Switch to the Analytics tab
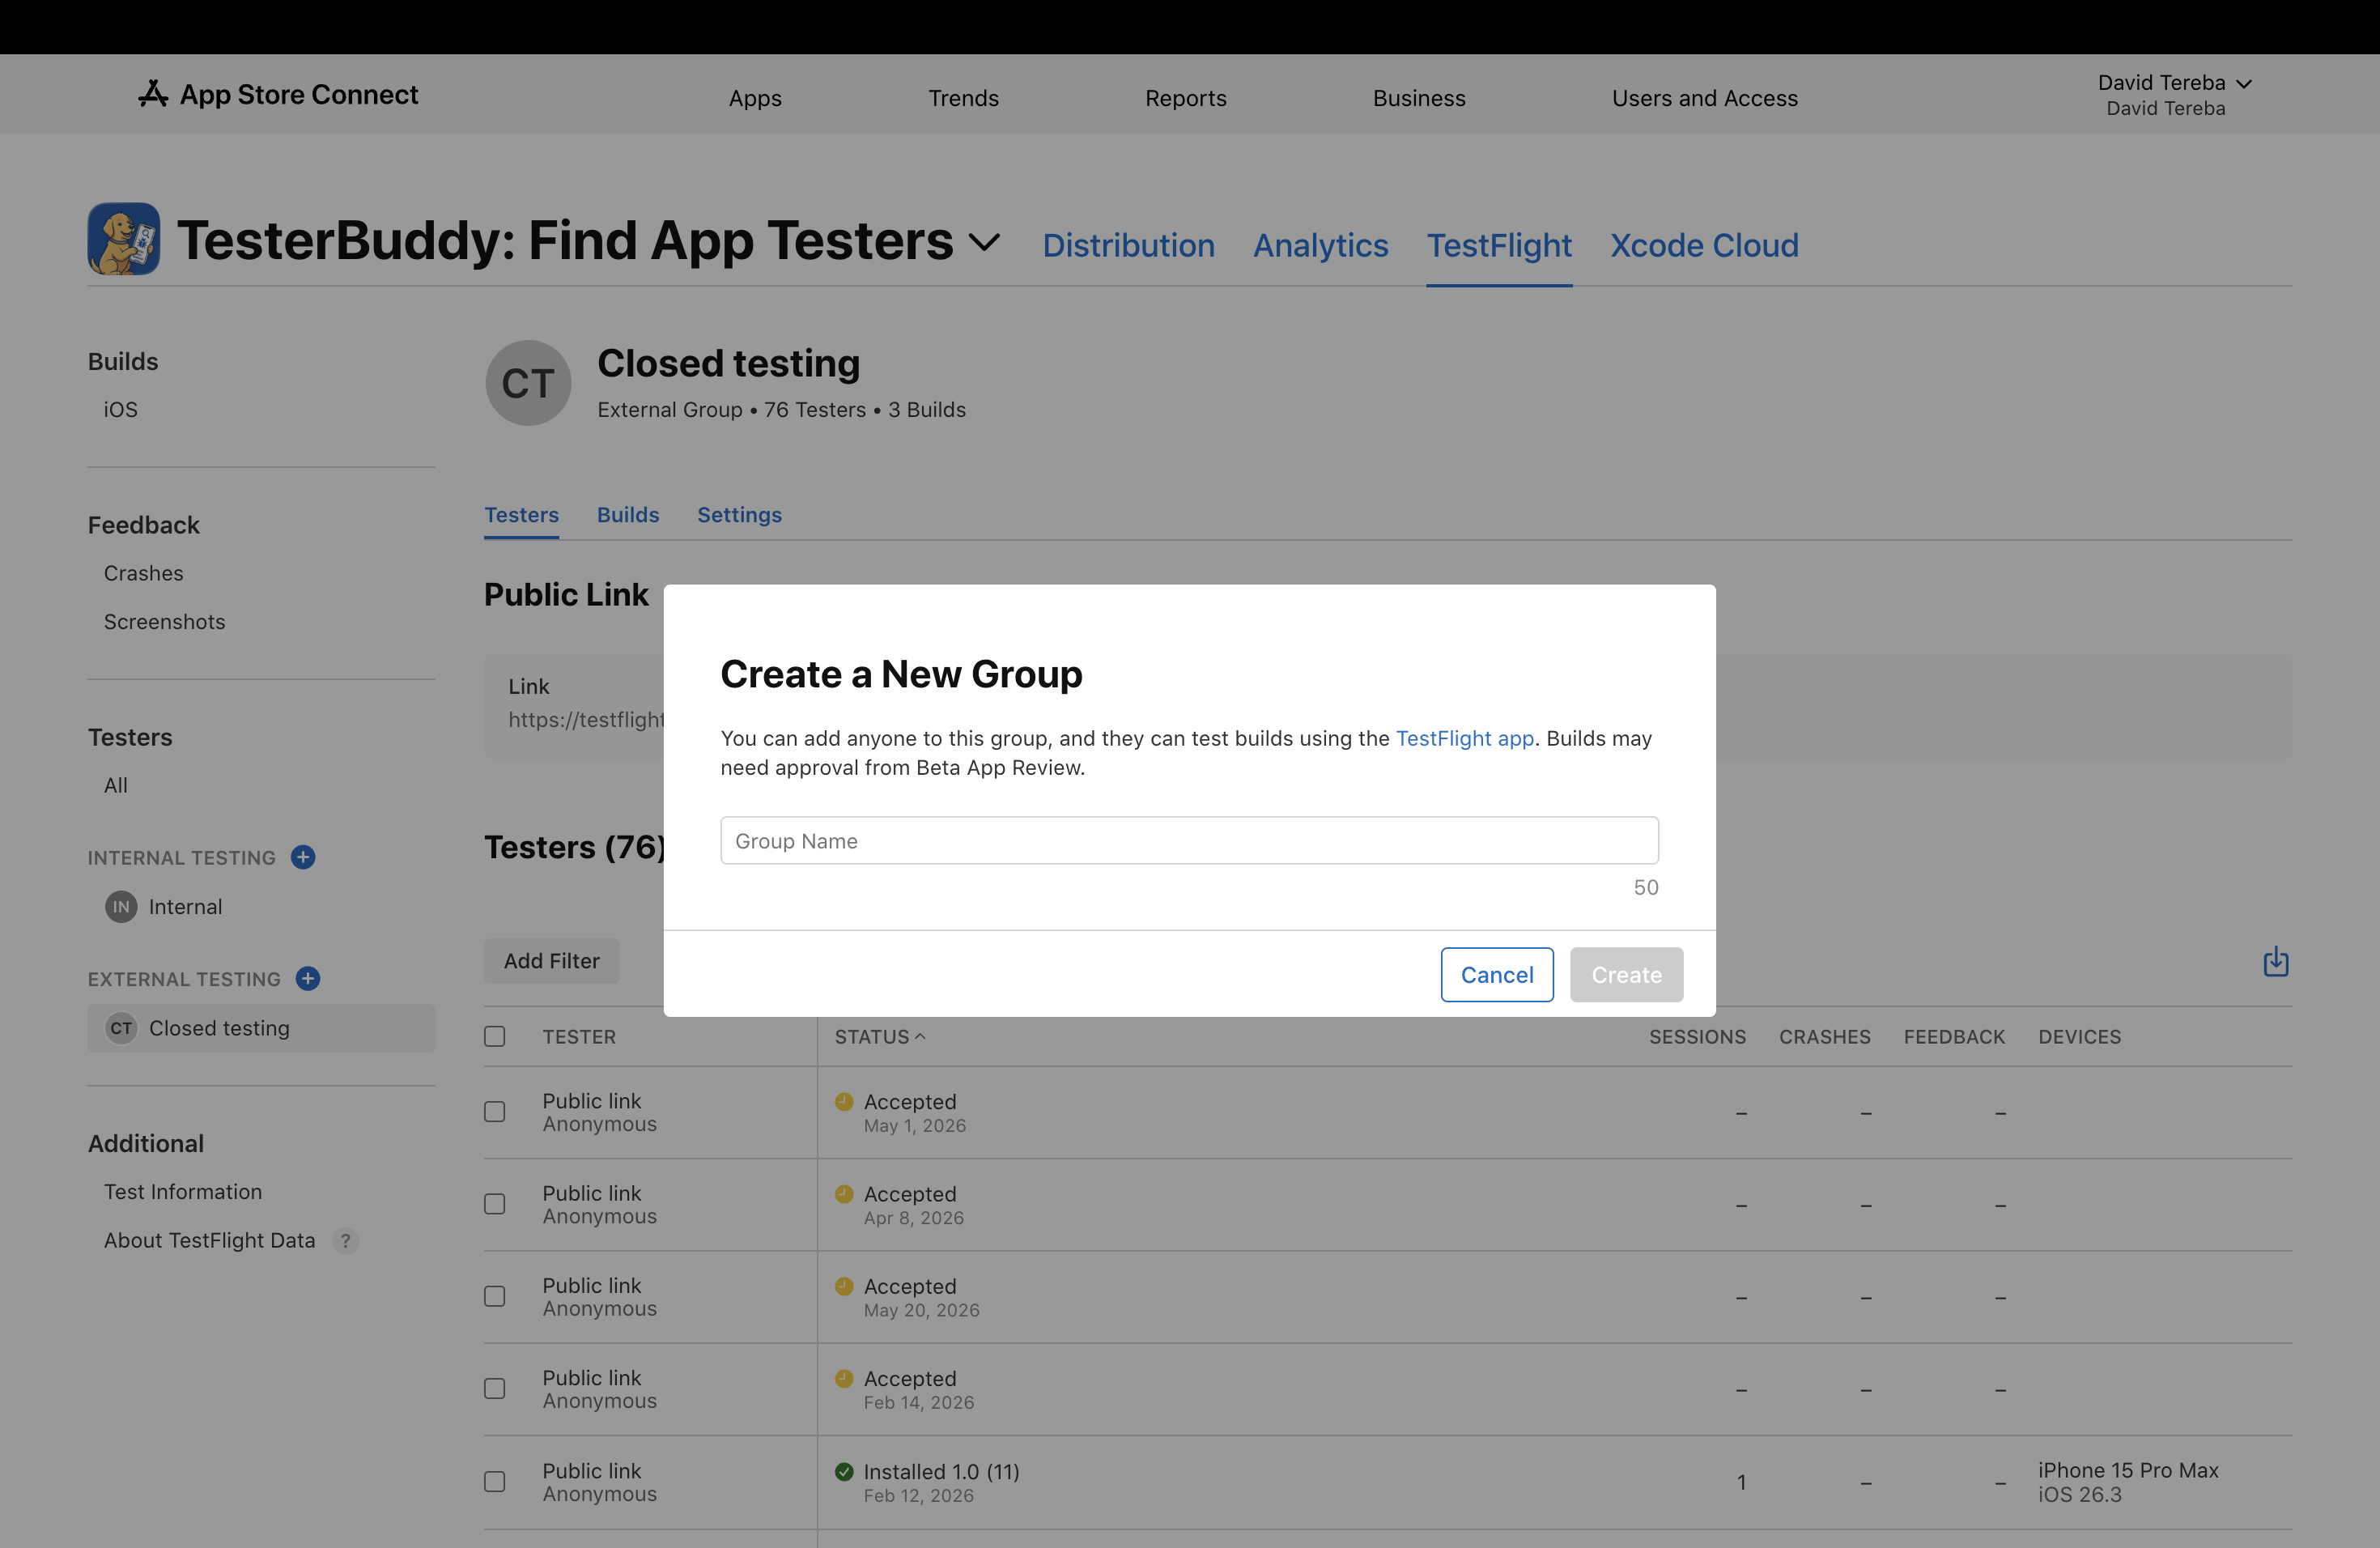The height and width of the screenshot is (1548, 2380). click(1320, 245)
